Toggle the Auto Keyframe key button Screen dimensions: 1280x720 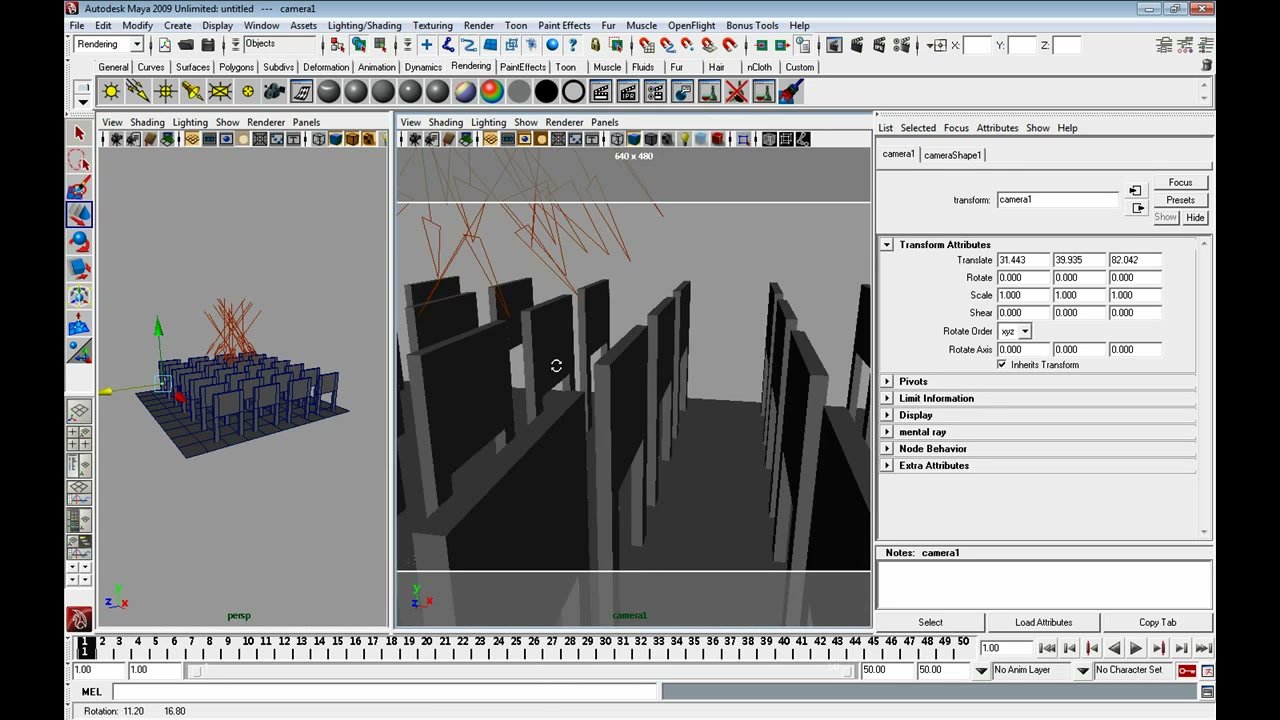[1187, 670]
